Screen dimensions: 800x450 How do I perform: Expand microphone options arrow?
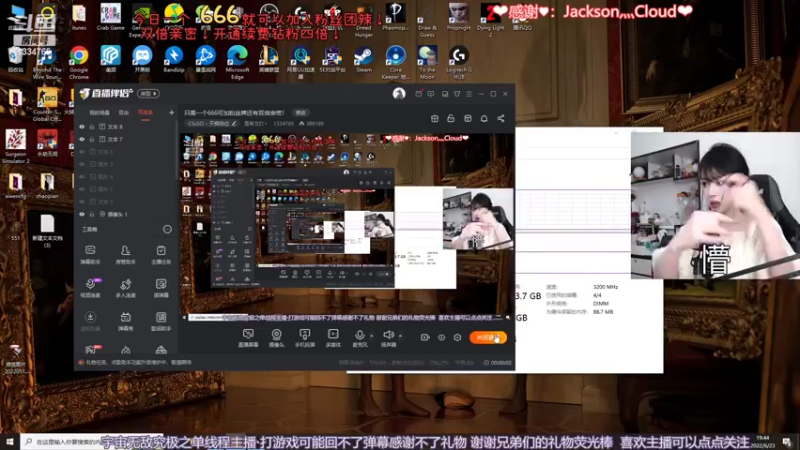click(371, 336)
